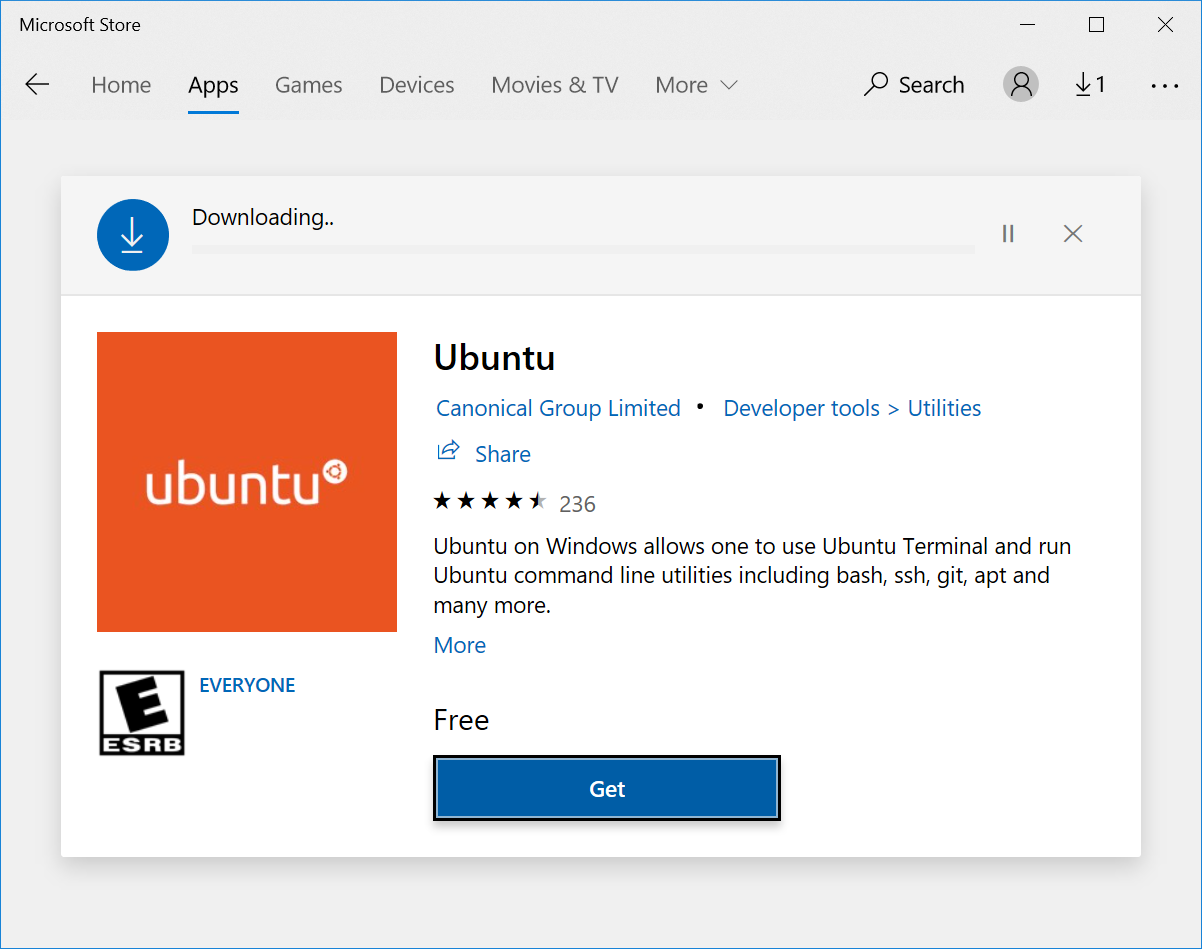Click the Free price label
The height and width of the screenshot is (949, 1202).
pyautogui.click(x=461, y=720)
